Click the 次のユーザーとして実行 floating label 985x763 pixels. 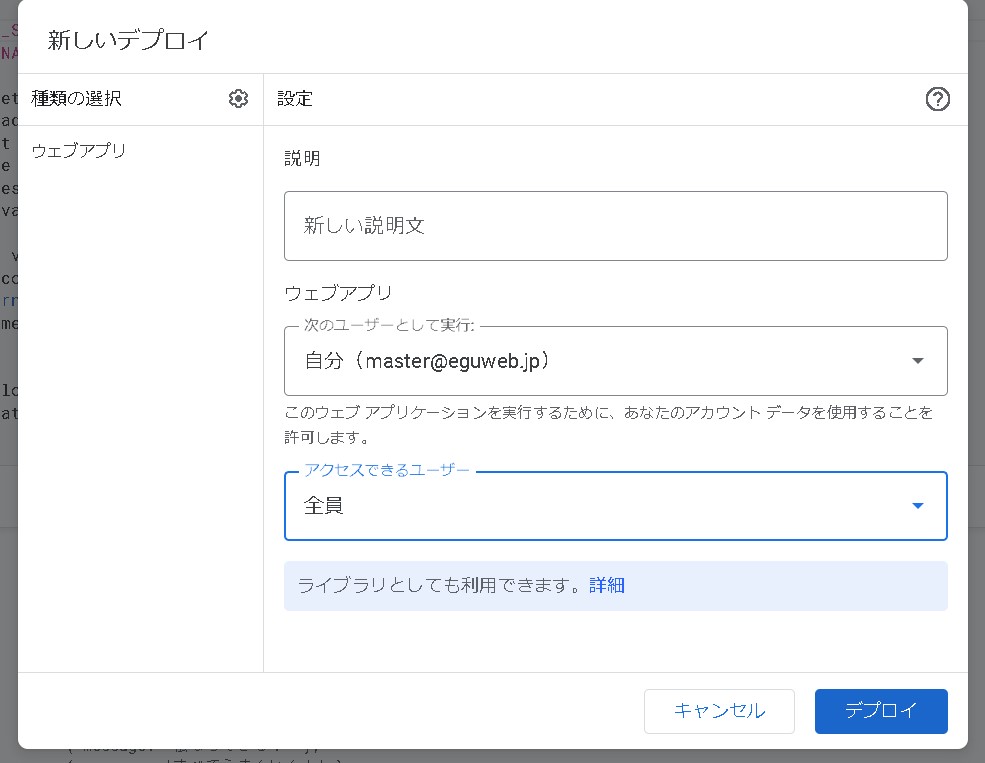coord(389,325)
